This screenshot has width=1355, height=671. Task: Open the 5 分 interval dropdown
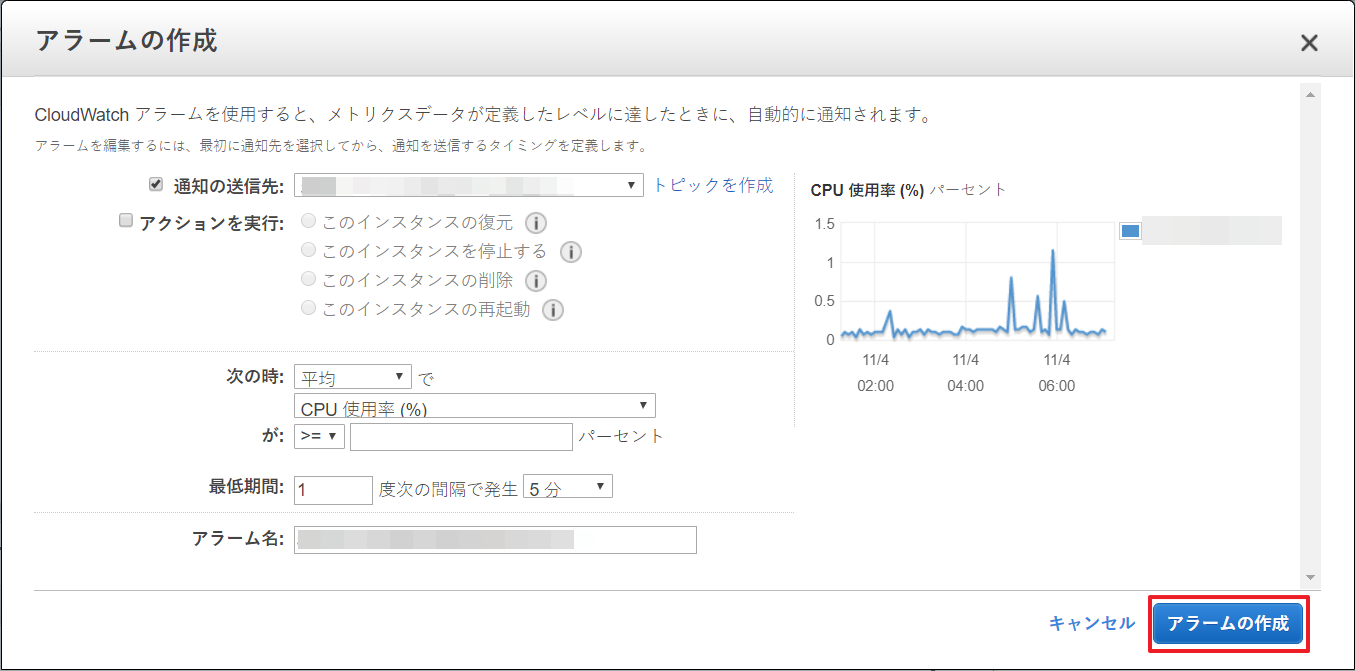(567, 488)
